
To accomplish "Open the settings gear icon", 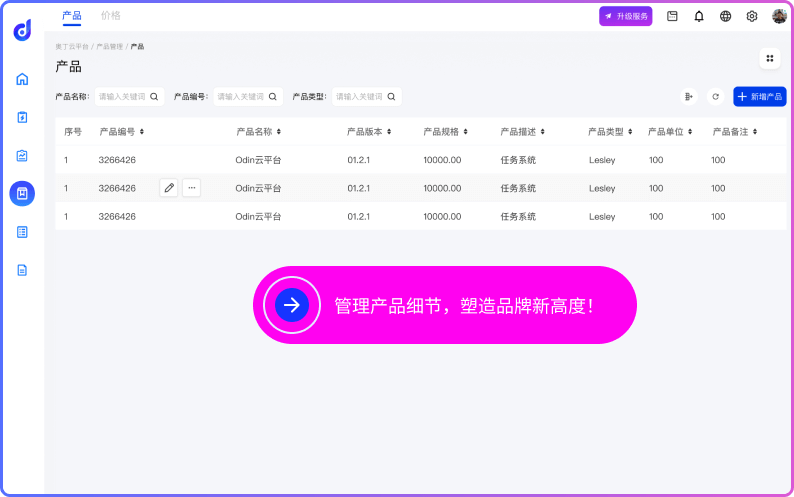I will tap(752, 16).
